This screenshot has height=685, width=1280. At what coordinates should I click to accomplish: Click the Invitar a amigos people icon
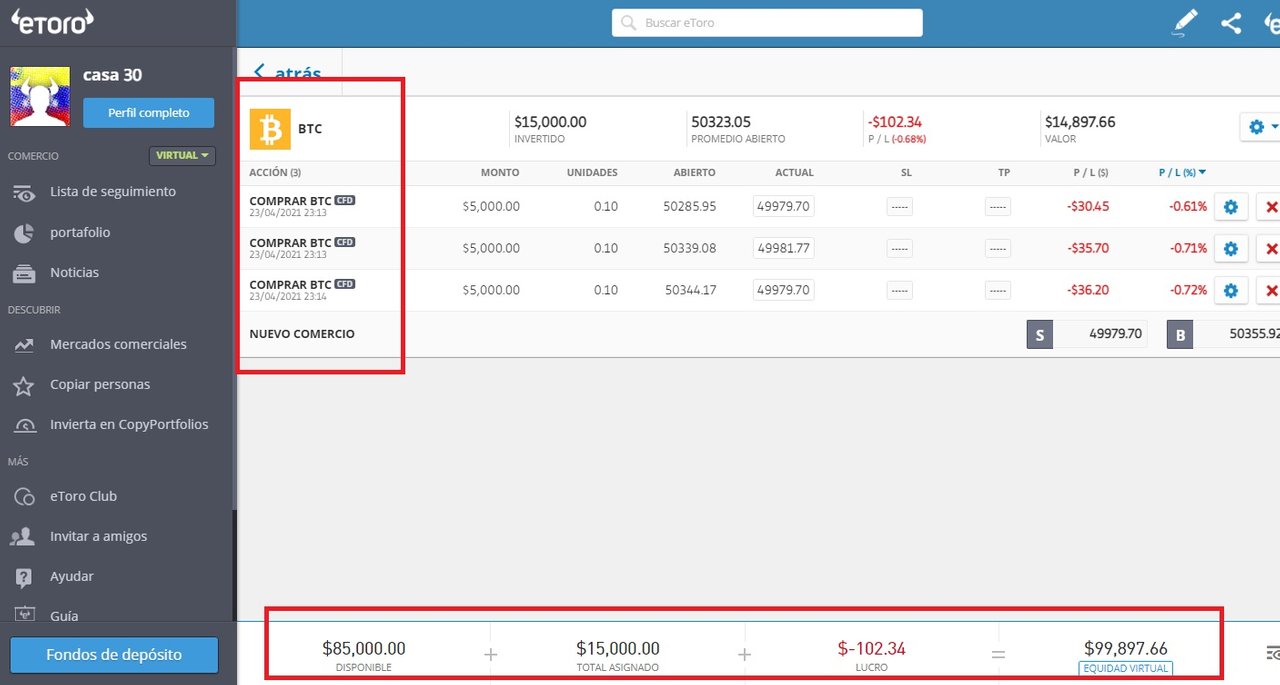pos(23,537)
